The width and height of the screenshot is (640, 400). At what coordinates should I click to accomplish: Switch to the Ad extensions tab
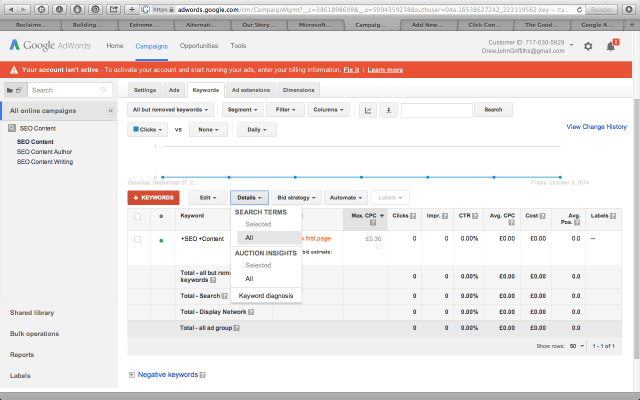pos(251,90)
